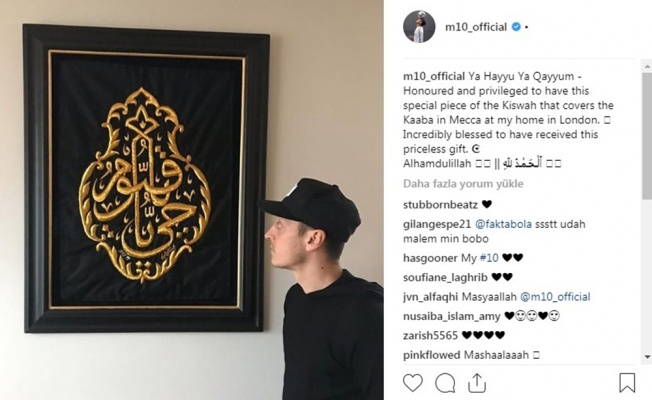
Task: Click the comments scrollbar down arrow
Action: pyautogui.click(x=647, y=357)
